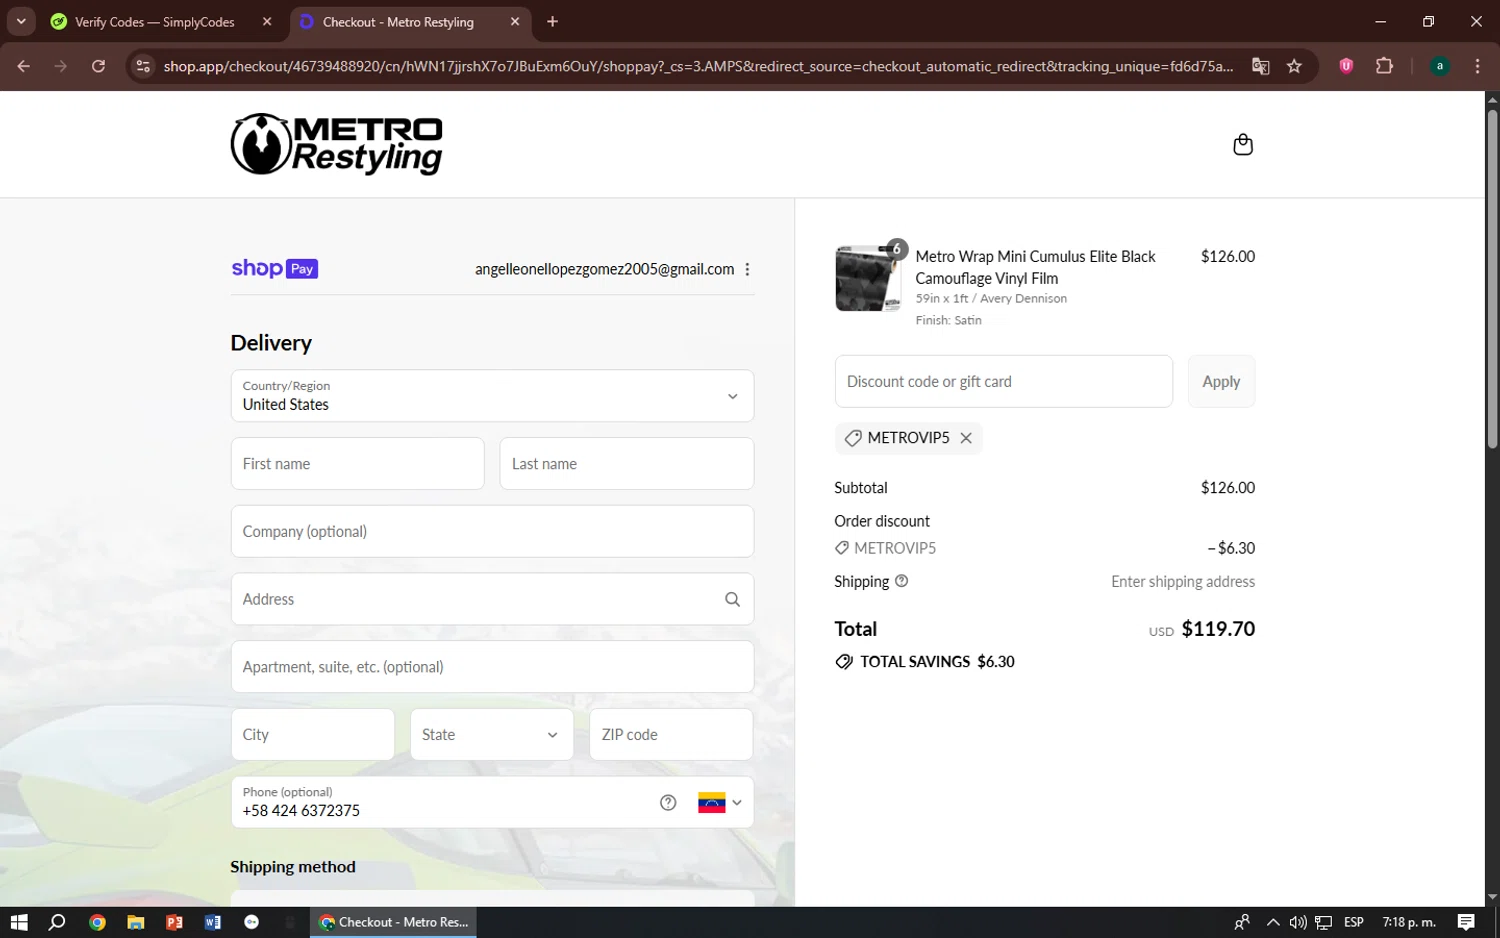Open network icon in system tray

click(1323, 922)
